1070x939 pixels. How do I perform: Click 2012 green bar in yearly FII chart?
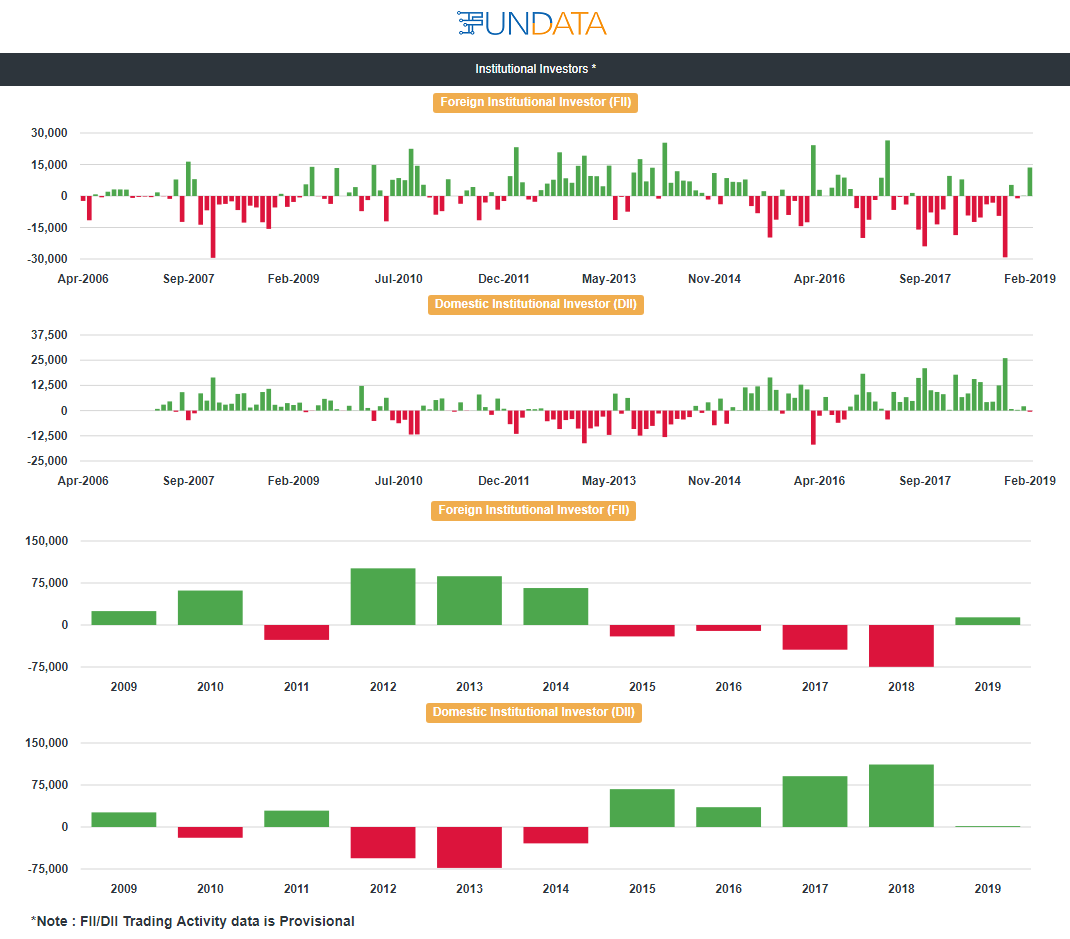pyautogui.click(x=383, y=596)
